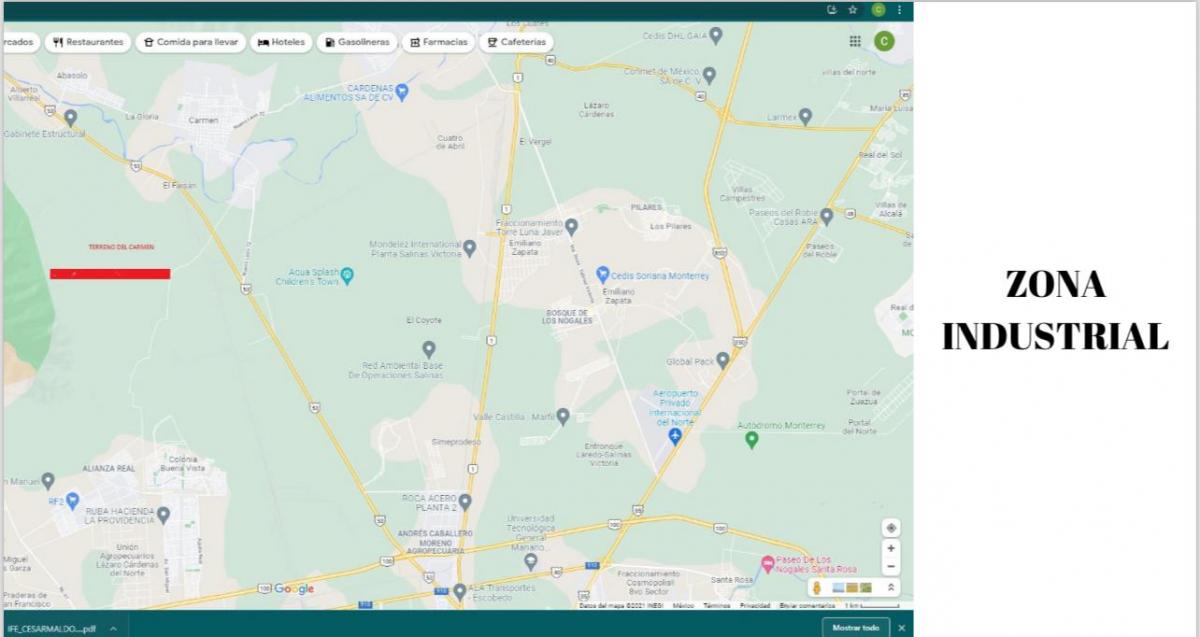Open the green Google account avatar on the map
This screenshot has width=1200, height=637.
pyautogui.click(x=883, y=41)
